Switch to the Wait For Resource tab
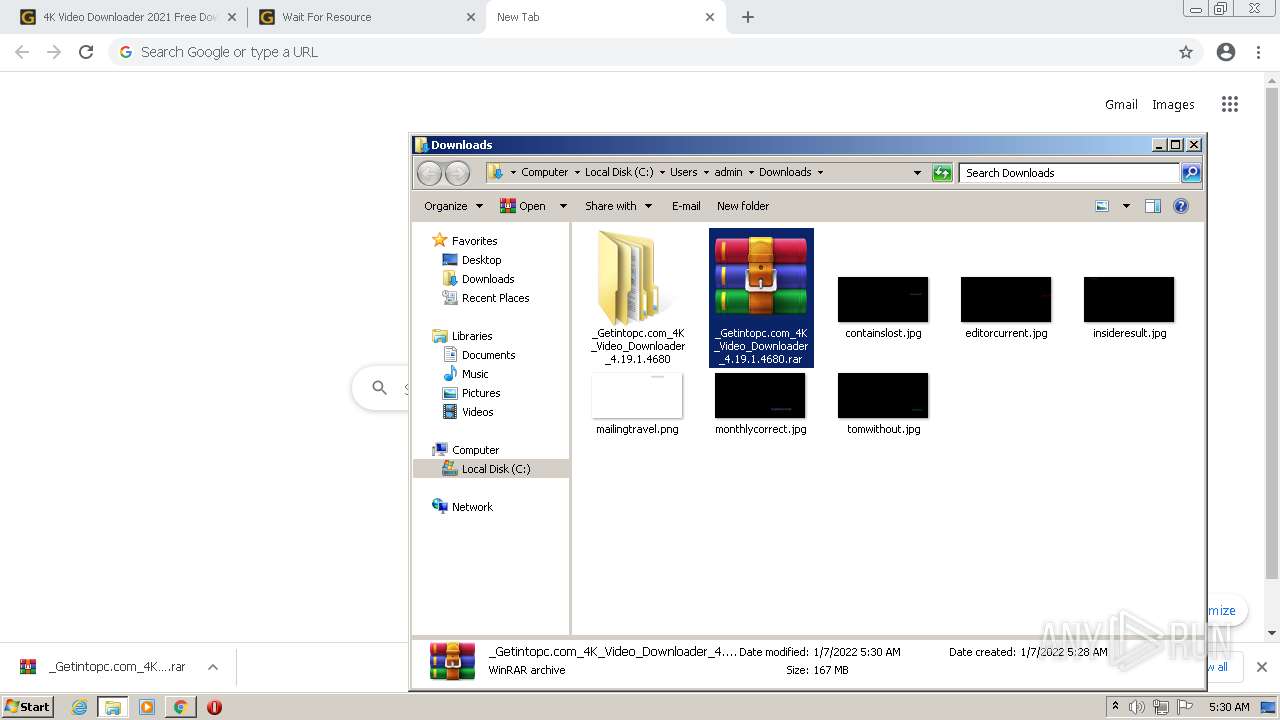This screenshot has width=1280, height=720. pos(365,17)
